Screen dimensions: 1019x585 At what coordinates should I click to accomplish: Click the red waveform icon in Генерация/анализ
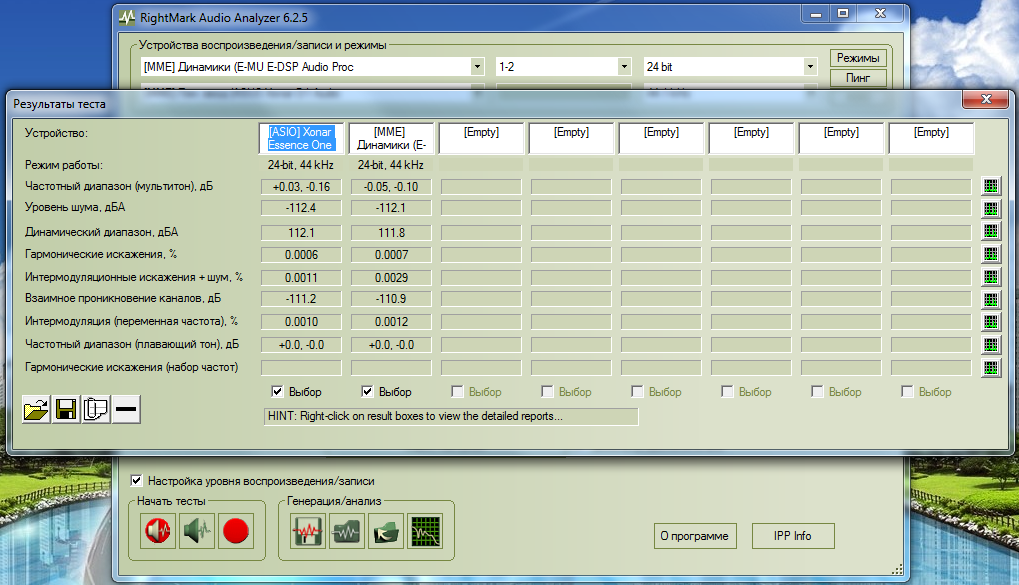coord(308,531)
